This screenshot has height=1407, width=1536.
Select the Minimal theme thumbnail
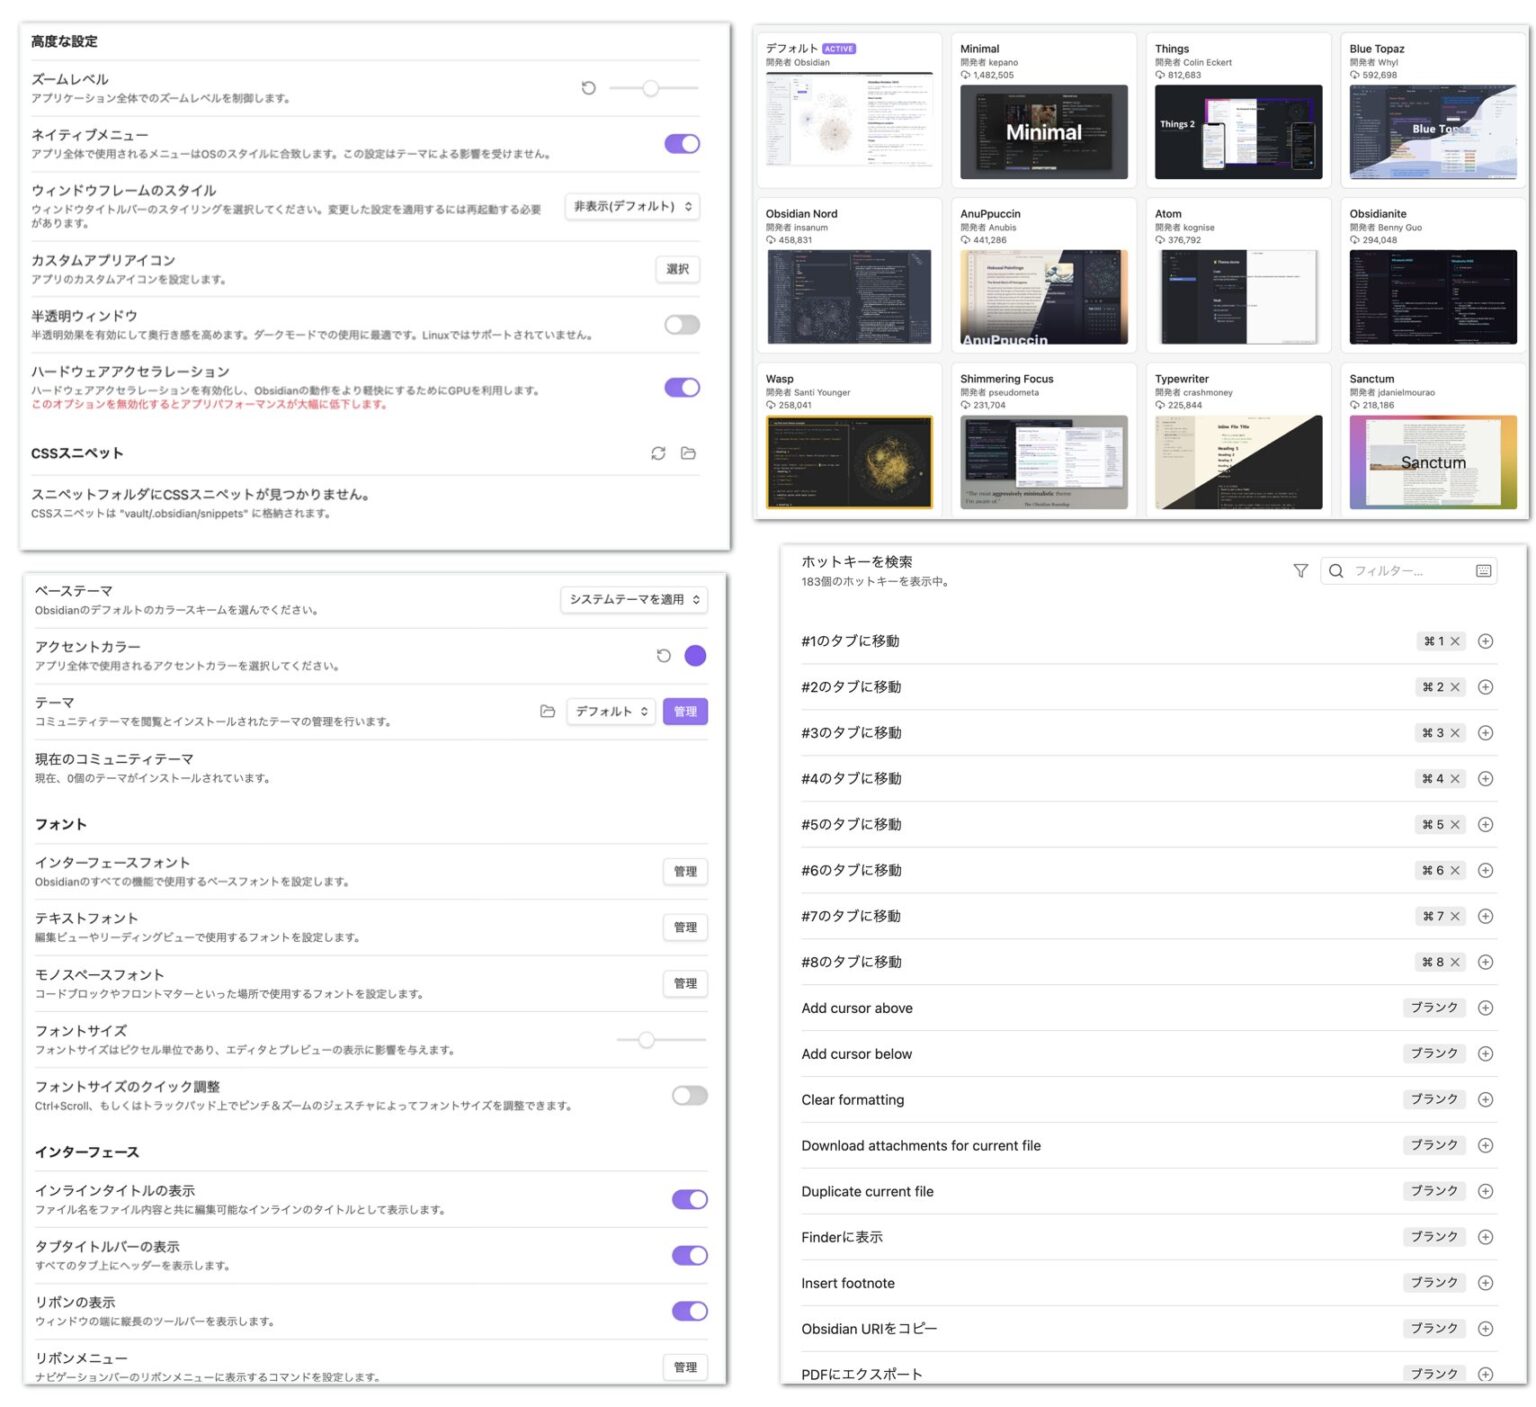(1043, 132)
